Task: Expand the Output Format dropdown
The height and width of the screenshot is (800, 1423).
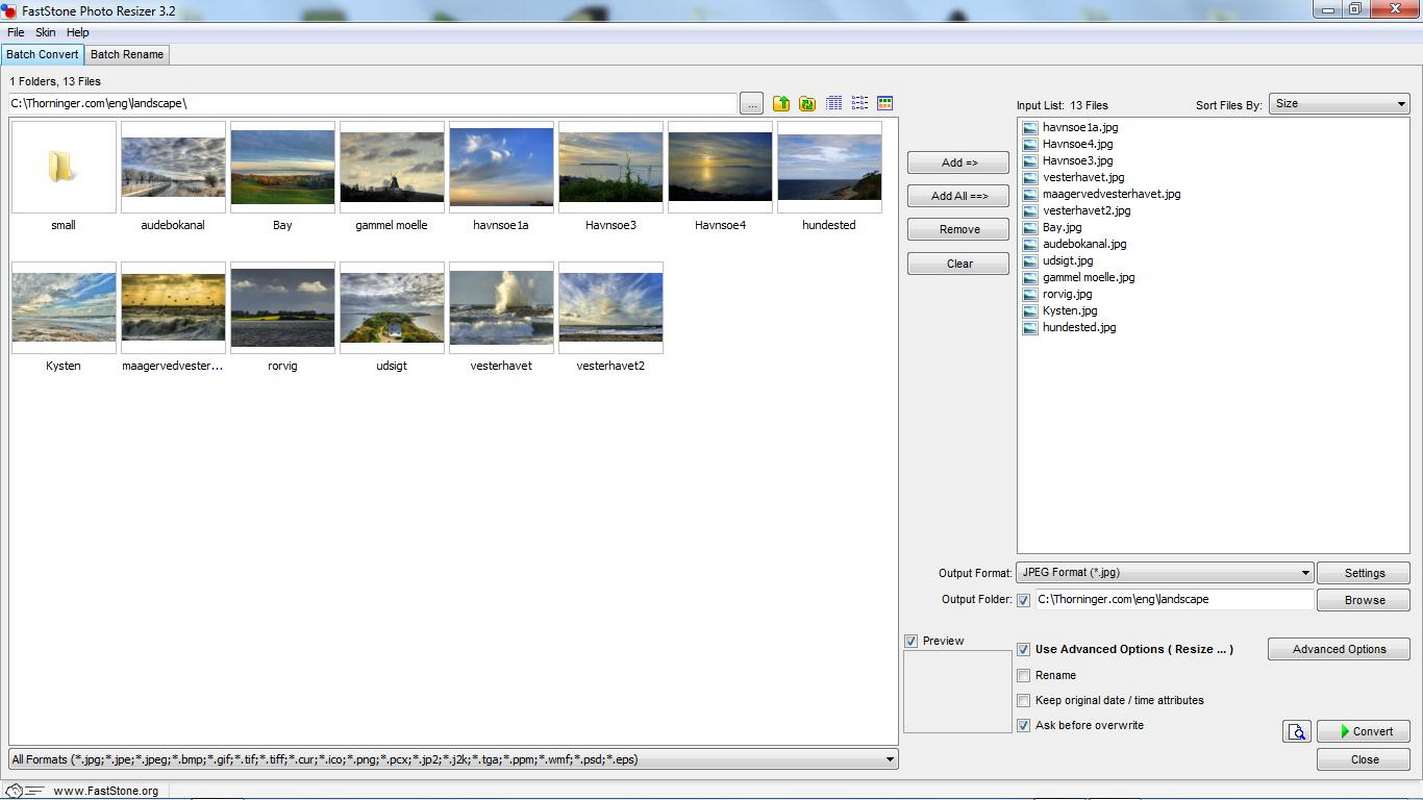Action: (1165, 573)
